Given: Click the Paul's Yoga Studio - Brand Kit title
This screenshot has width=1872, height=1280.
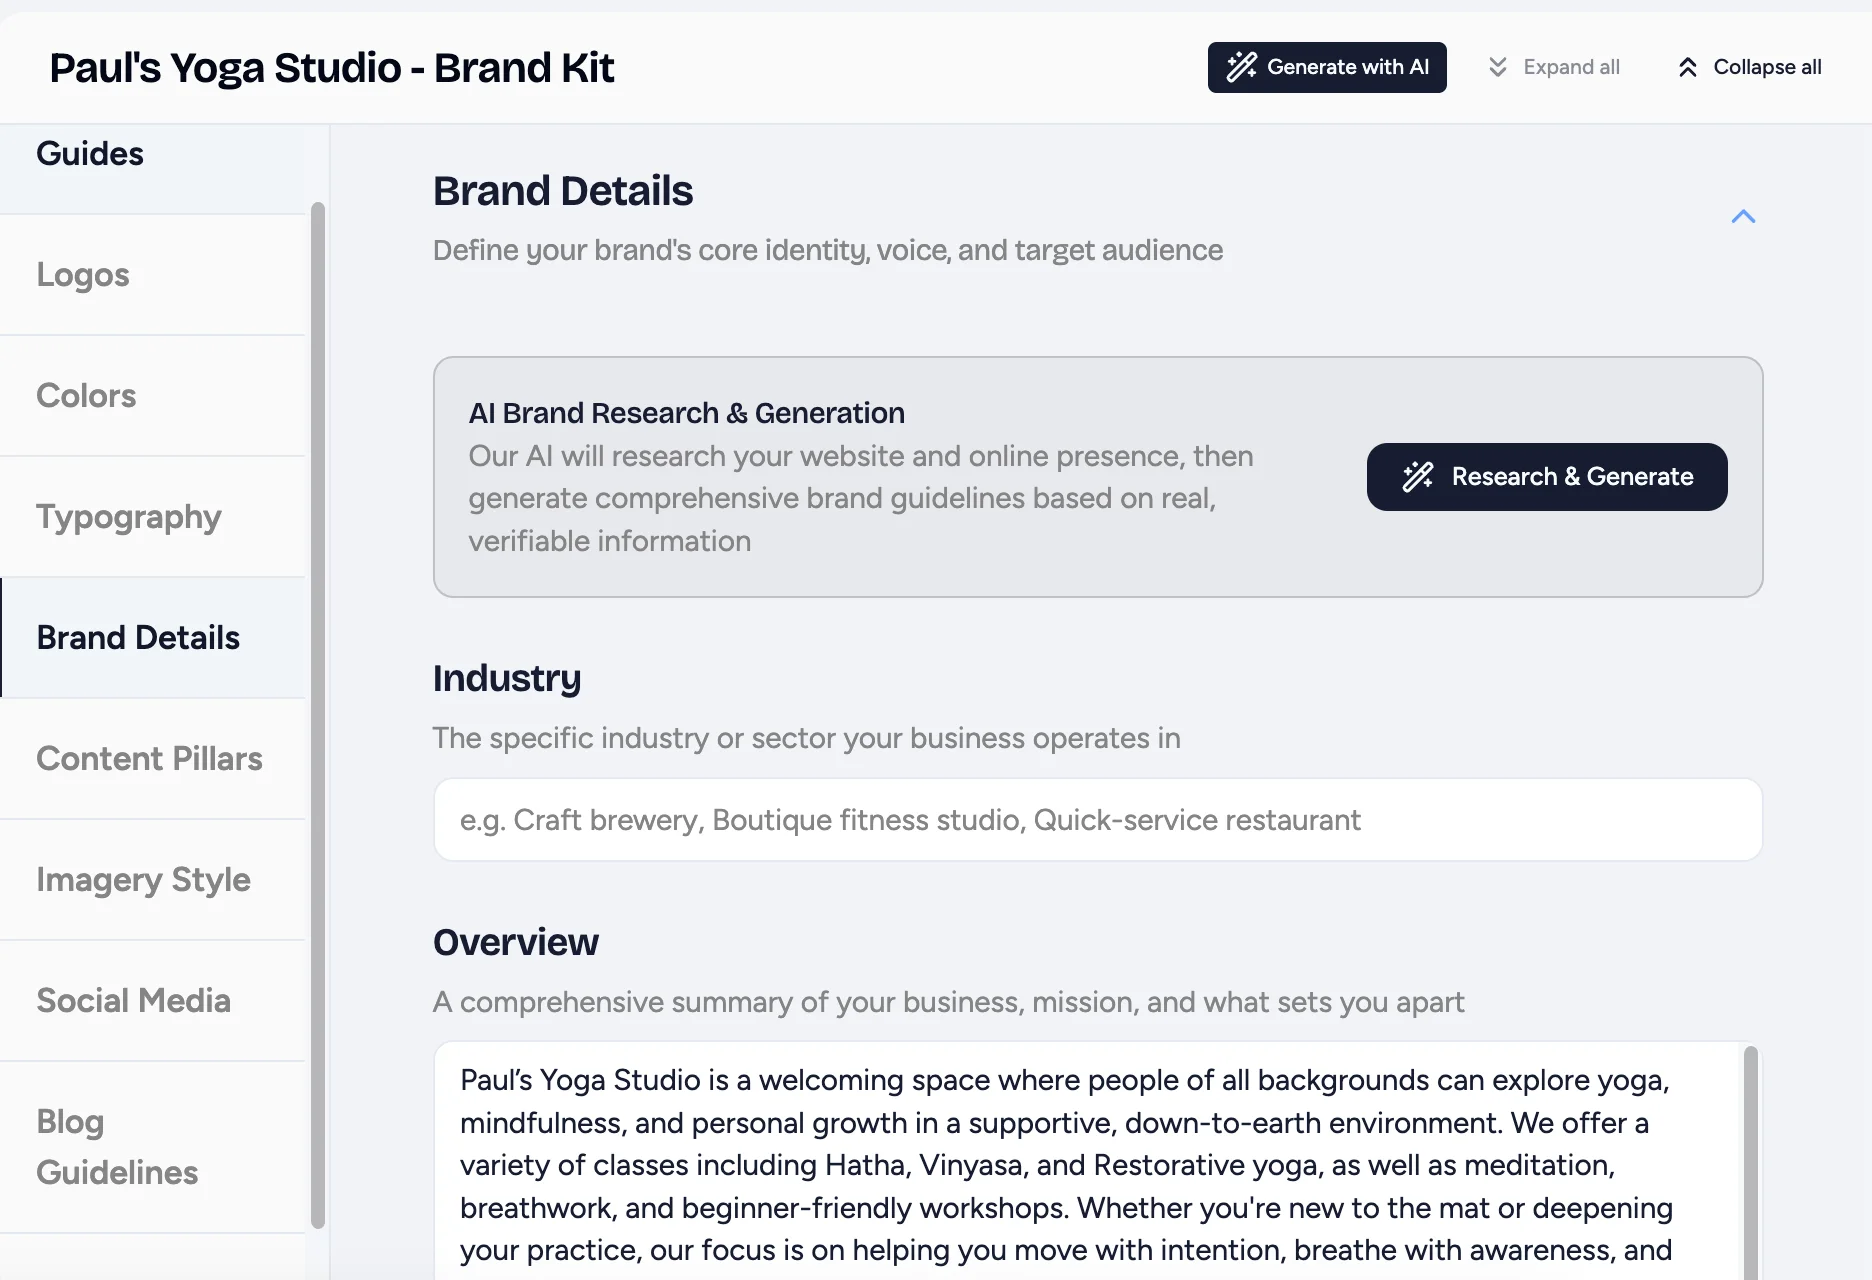Looking at the screenshot, I should (x=332, y=68).
